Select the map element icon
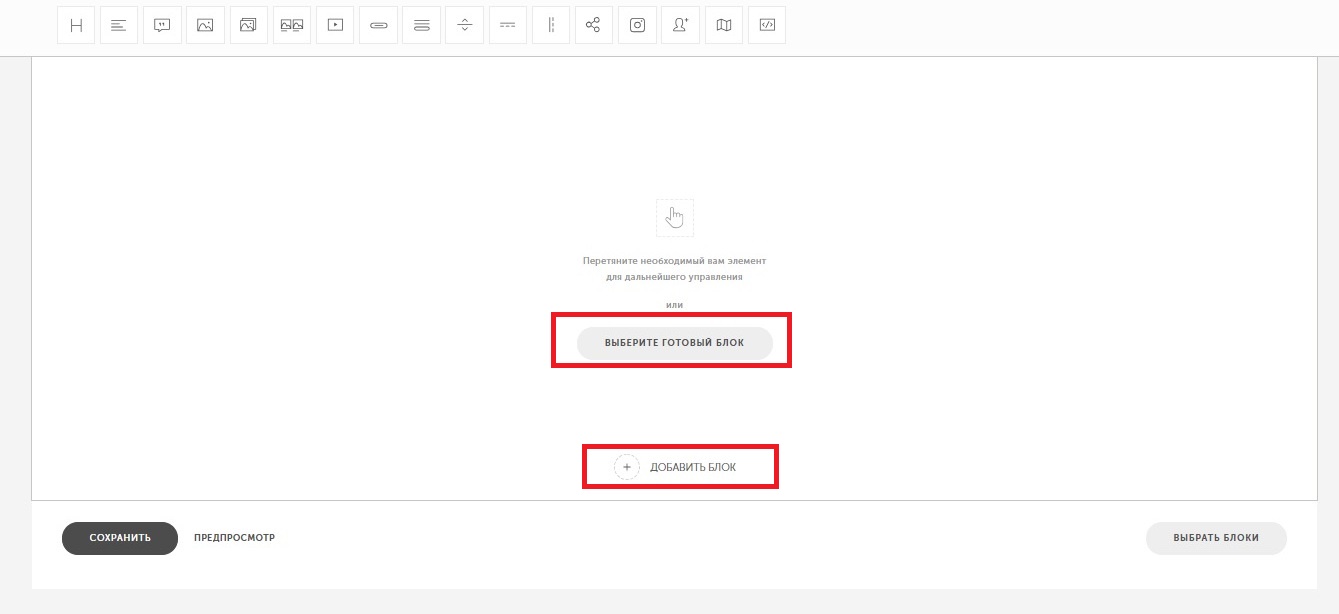 (x=723, y=25)
